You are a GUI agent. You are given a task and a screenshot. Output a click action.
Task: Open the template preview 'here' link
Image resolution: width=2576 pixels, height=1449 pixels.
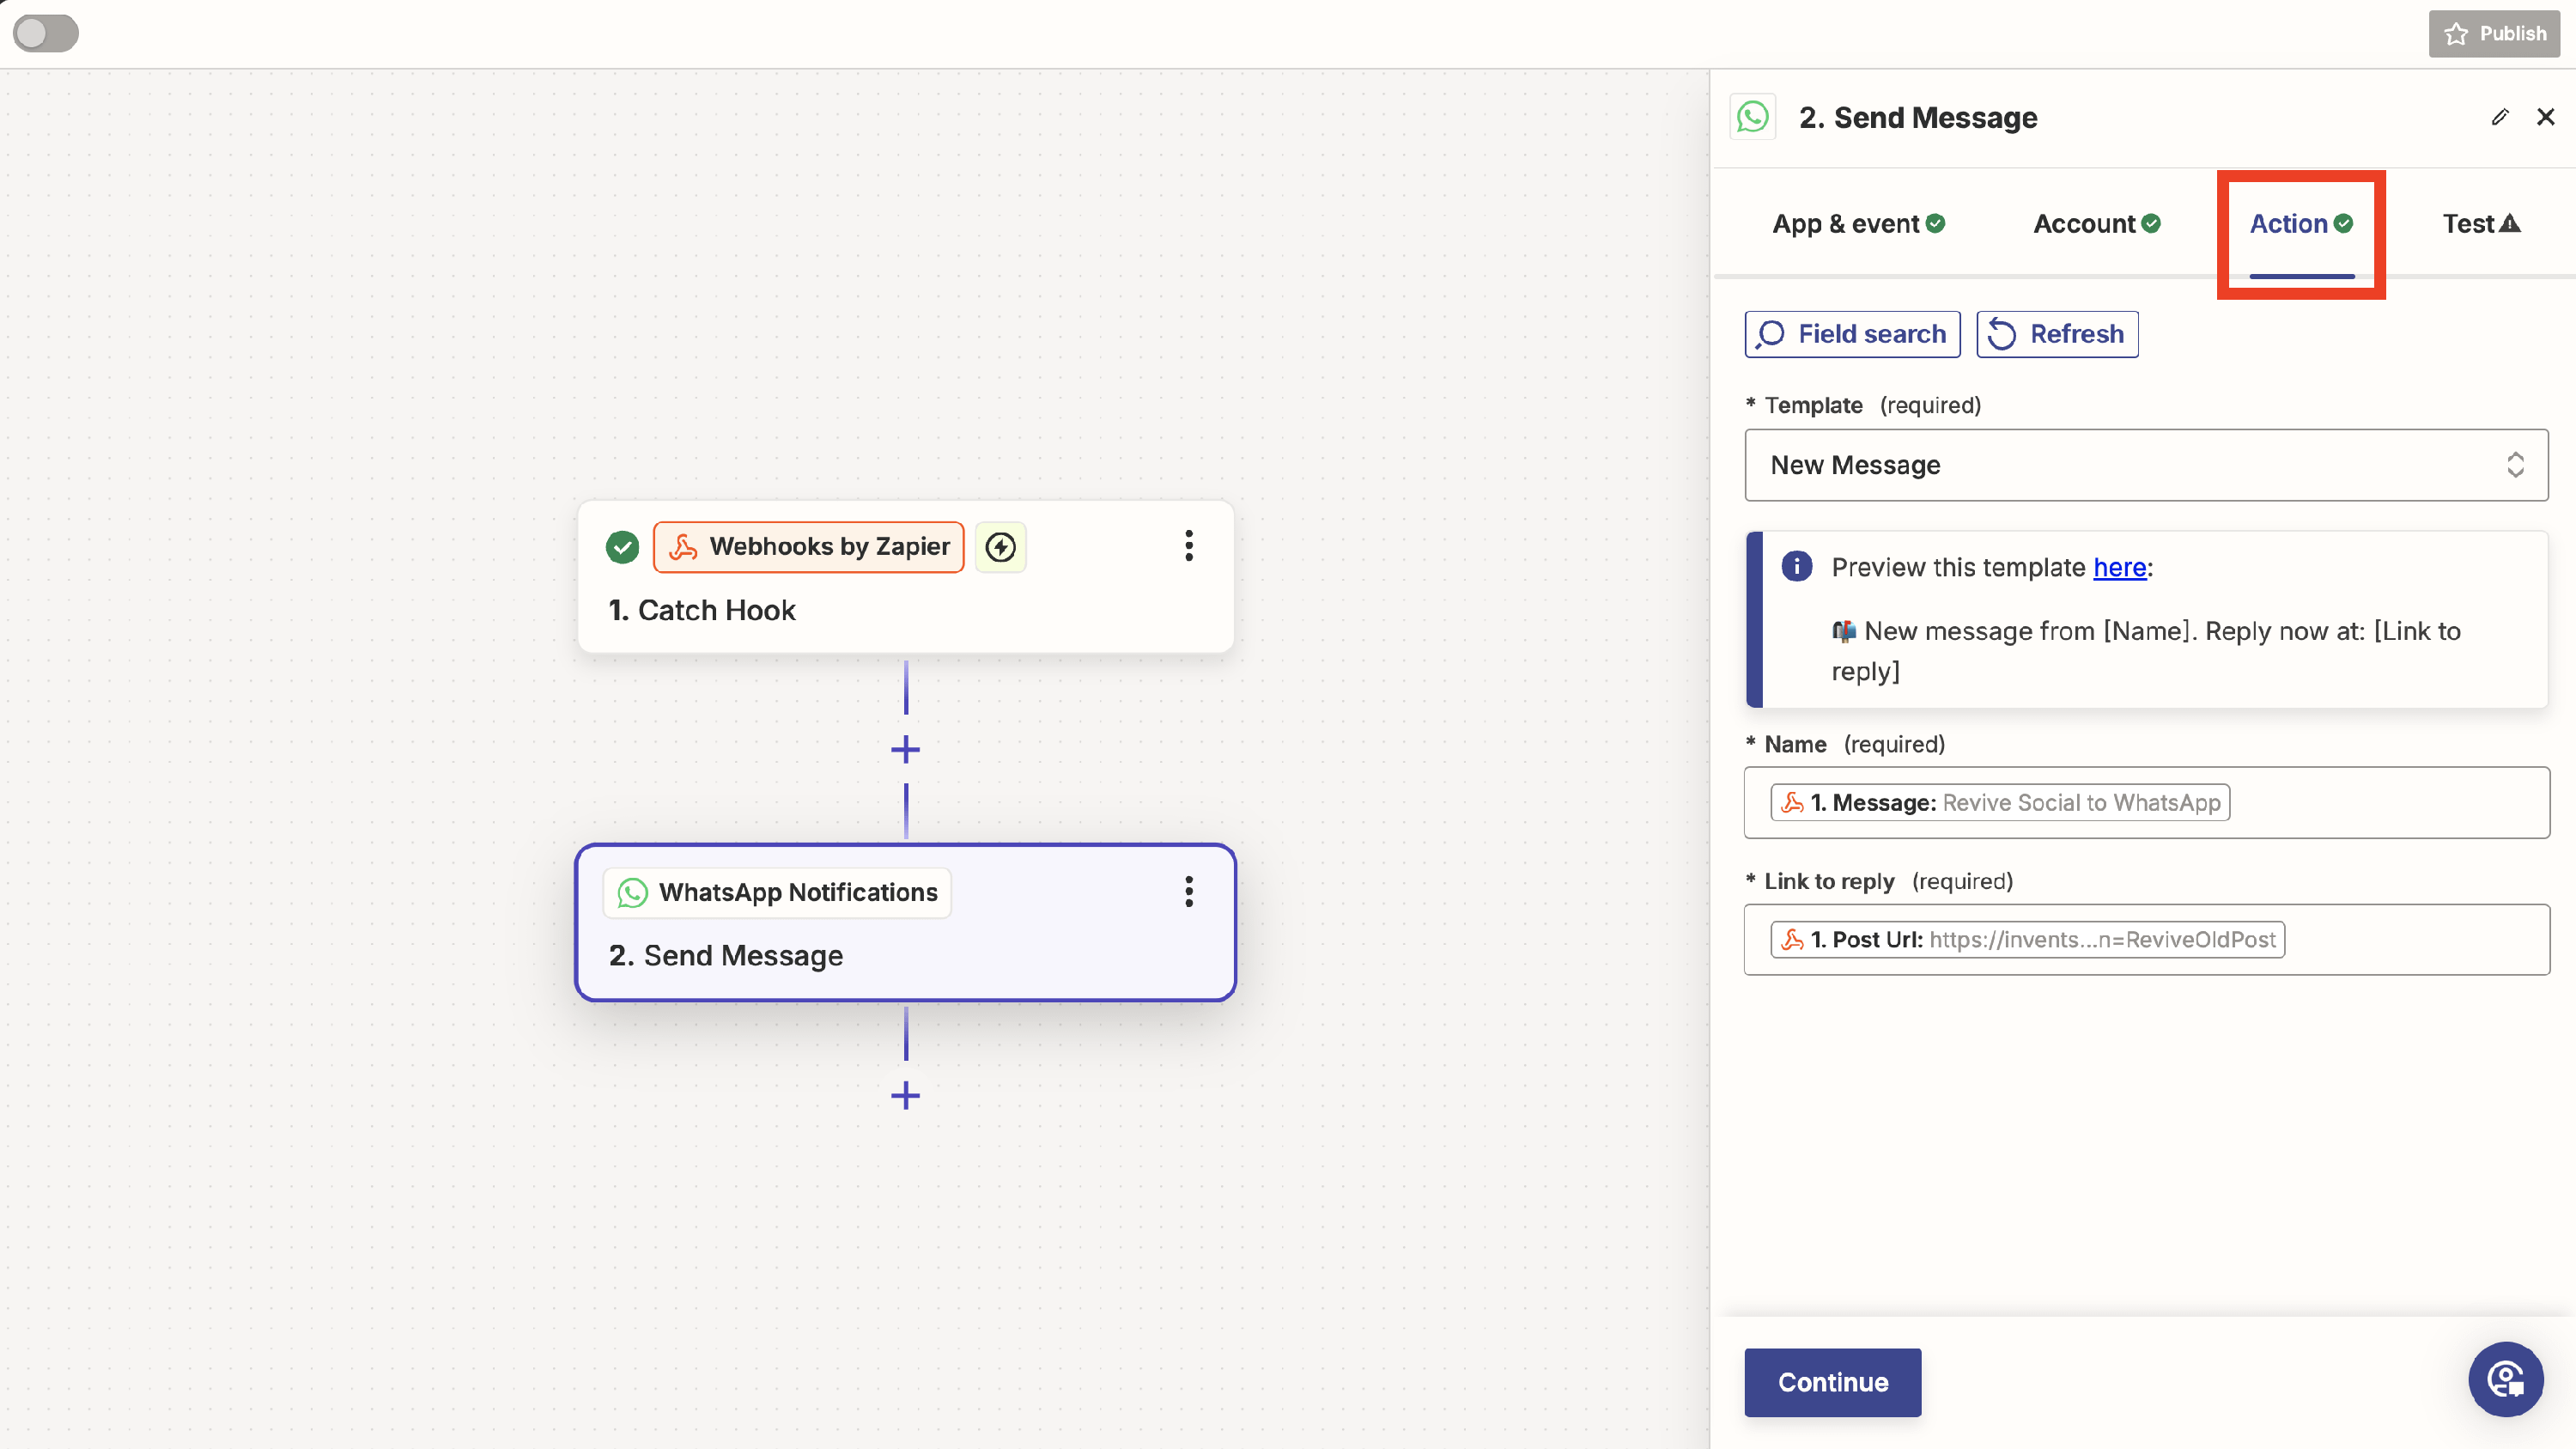tap(2119, 567)
